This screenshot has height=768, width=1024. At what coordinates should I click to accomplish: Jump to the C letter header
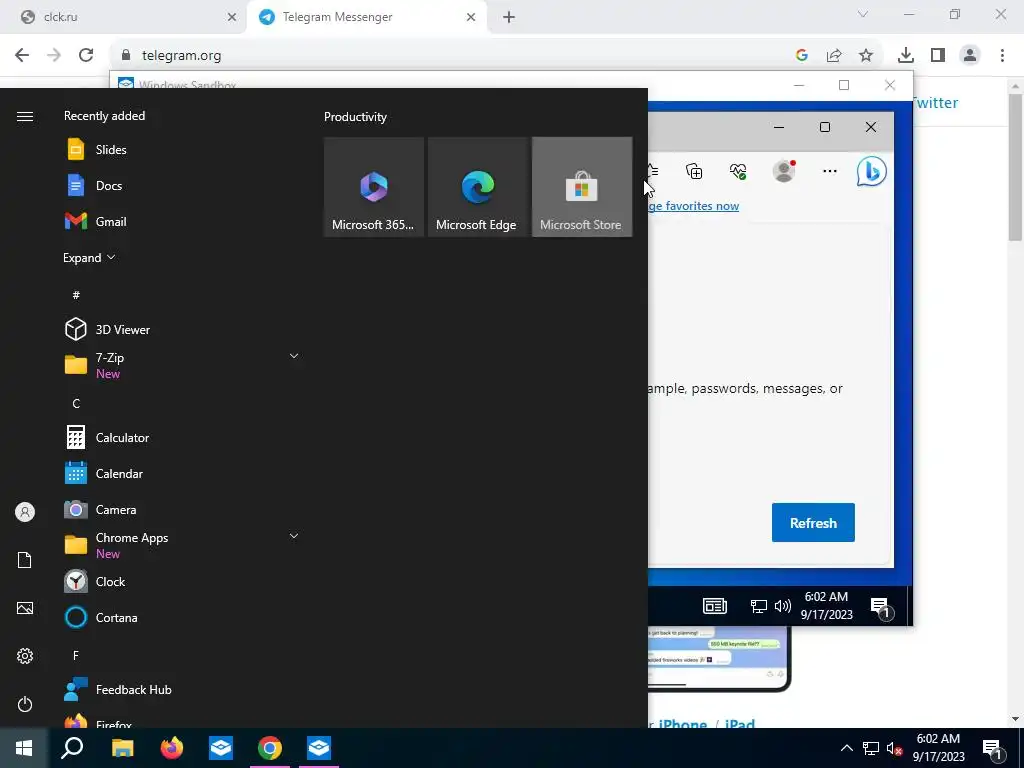(x=76, y=404)
